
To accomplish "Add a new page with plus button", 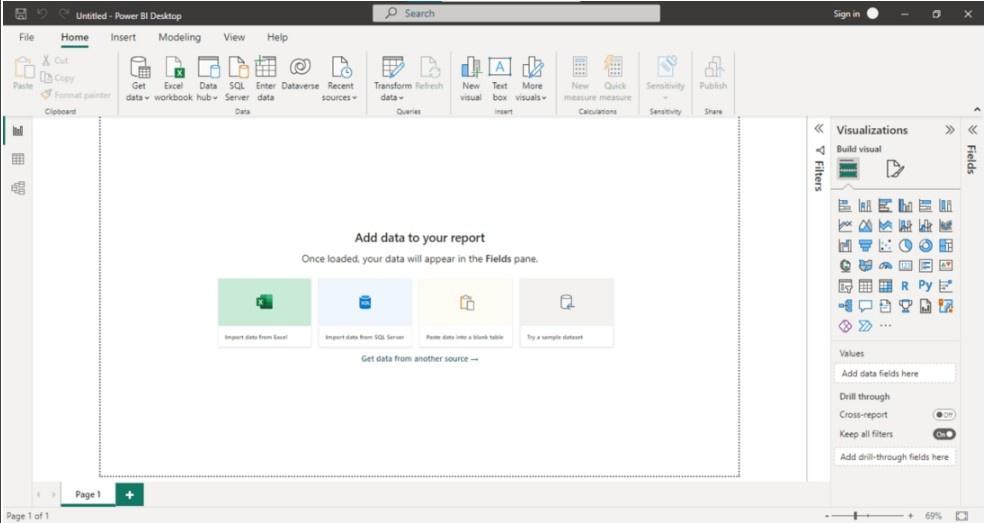I will [x=129, y=495].
